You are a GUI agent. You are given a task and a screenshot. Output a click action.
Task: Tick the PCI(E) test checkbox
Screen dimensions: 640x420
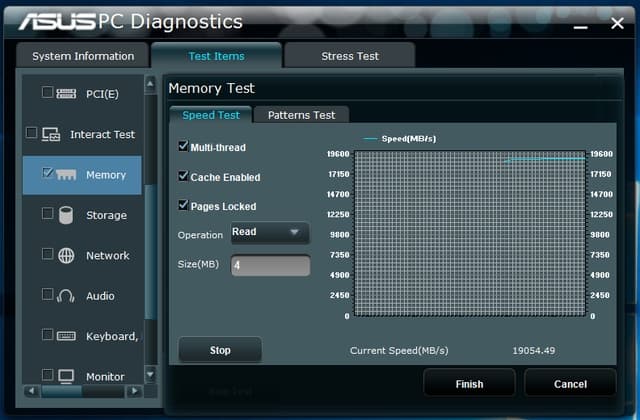(47, 92)
